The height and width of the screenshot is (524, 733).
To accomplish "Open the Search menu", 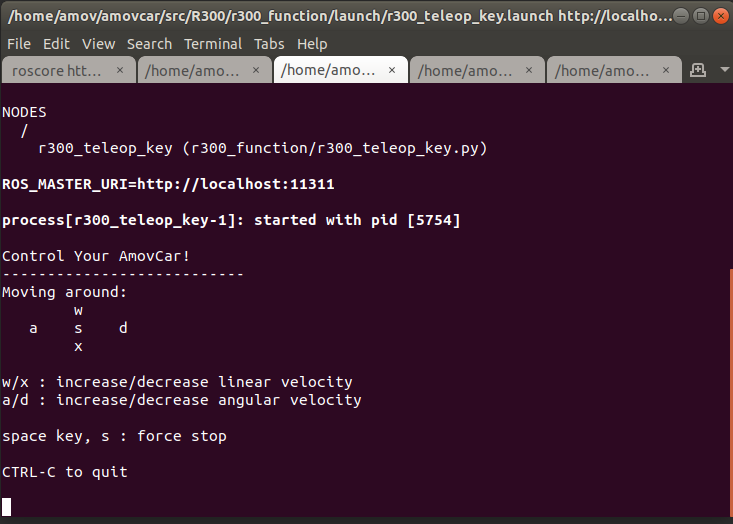I will click(x=149, y=44).
